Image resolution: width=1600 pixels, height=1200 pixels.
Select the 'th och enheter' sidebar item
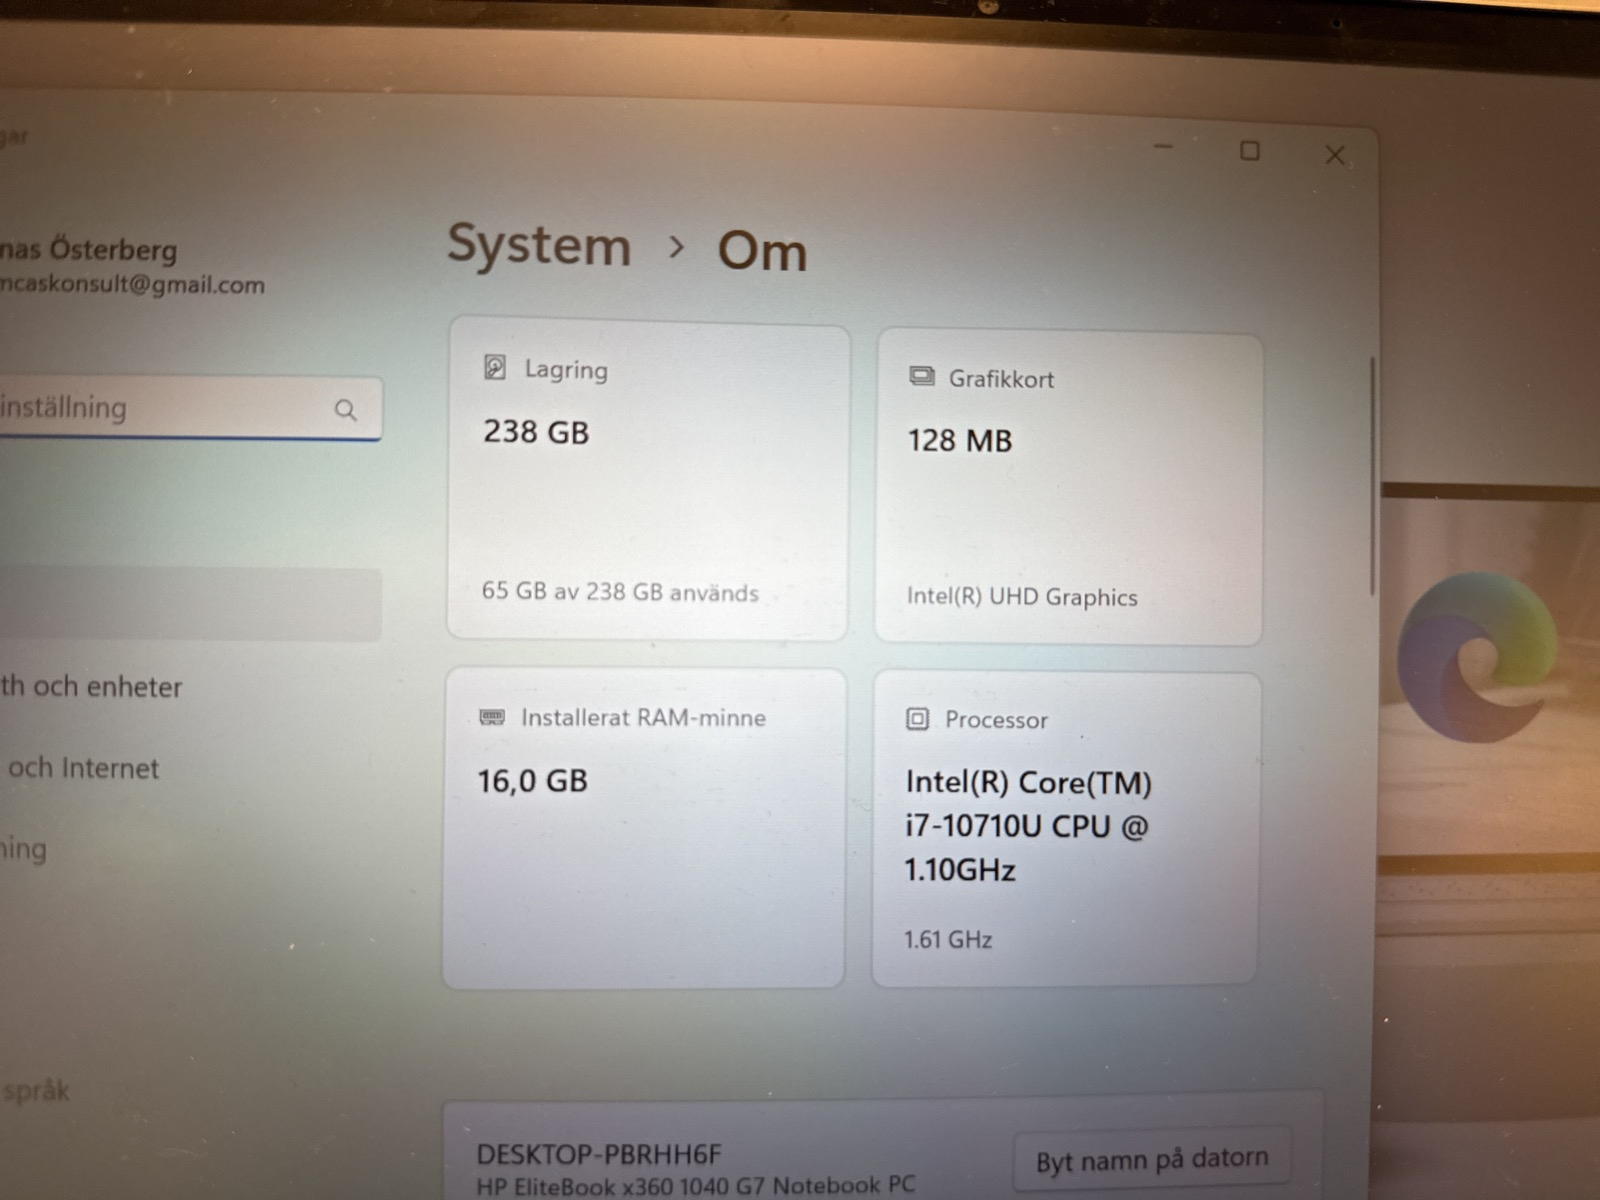pyautogui.click(x=91, y=686)
